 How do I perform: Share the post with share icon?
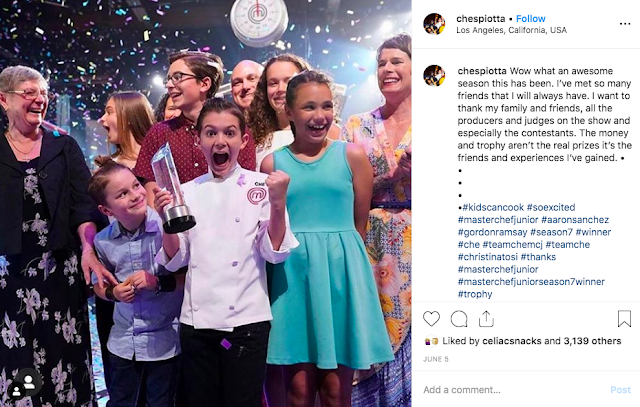click(x=486, y=319)
